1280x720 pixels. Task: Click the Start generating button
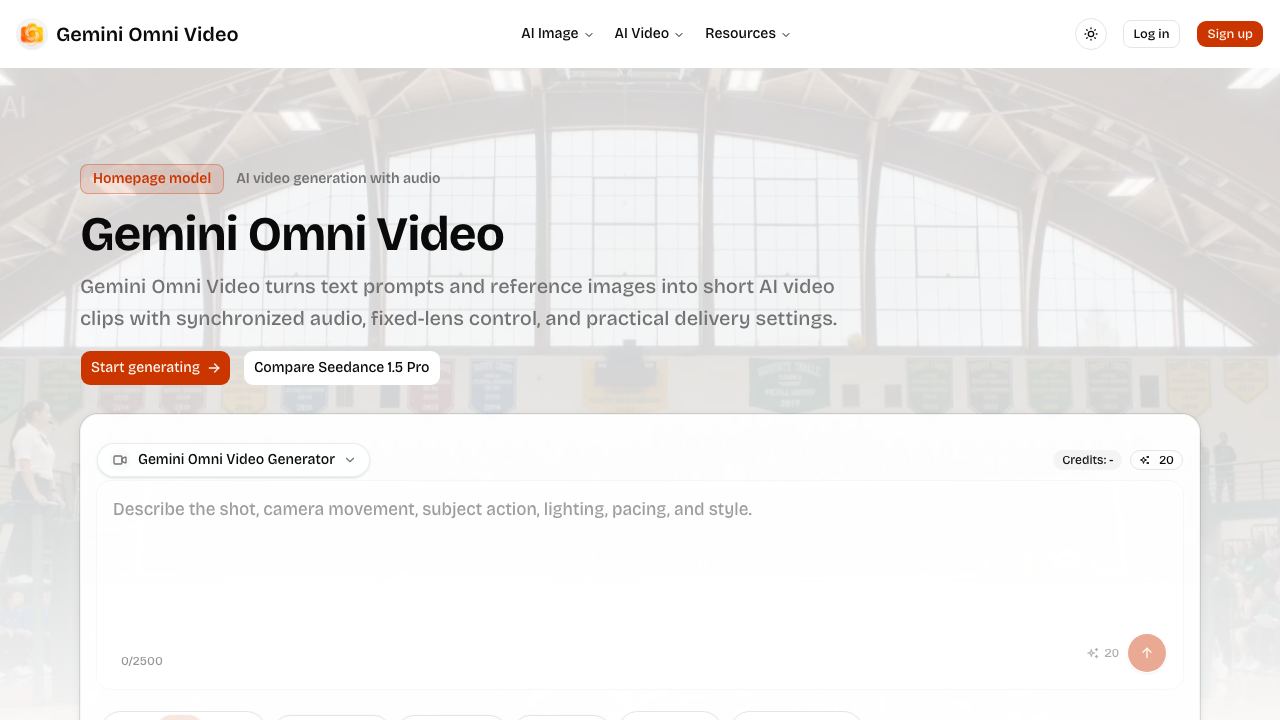155,368
